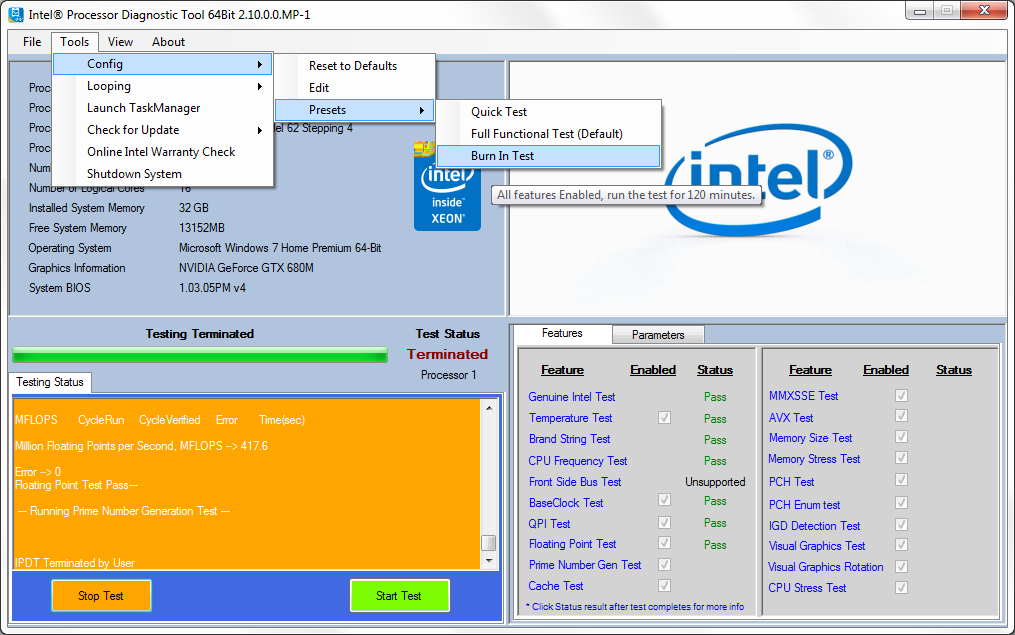The image size is (1015, 635).
Task: Click the Start Test button
Action: (399, 596)
